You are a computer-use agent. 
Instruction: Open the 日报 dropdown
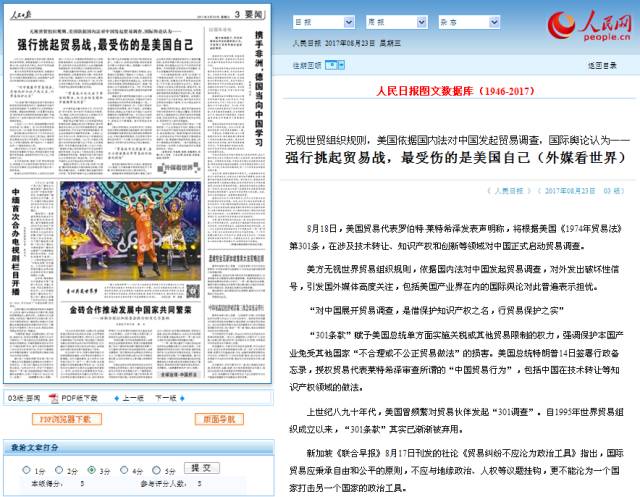[324, 22]
